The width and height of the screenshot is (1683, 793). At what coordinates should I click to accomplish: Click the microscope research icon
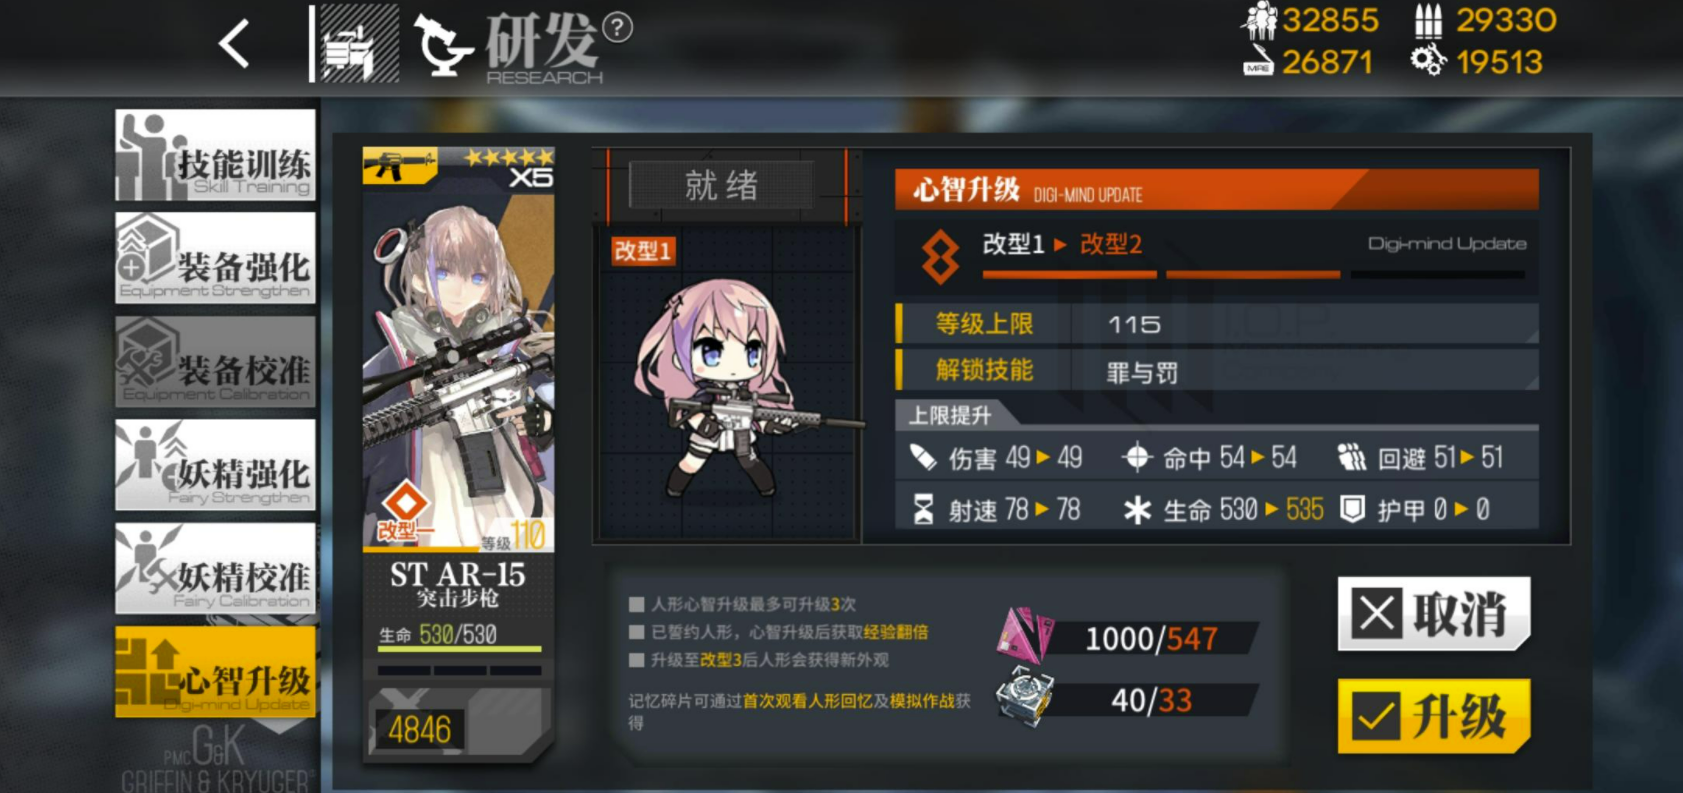pyautogui.click(x=442, y=45)
